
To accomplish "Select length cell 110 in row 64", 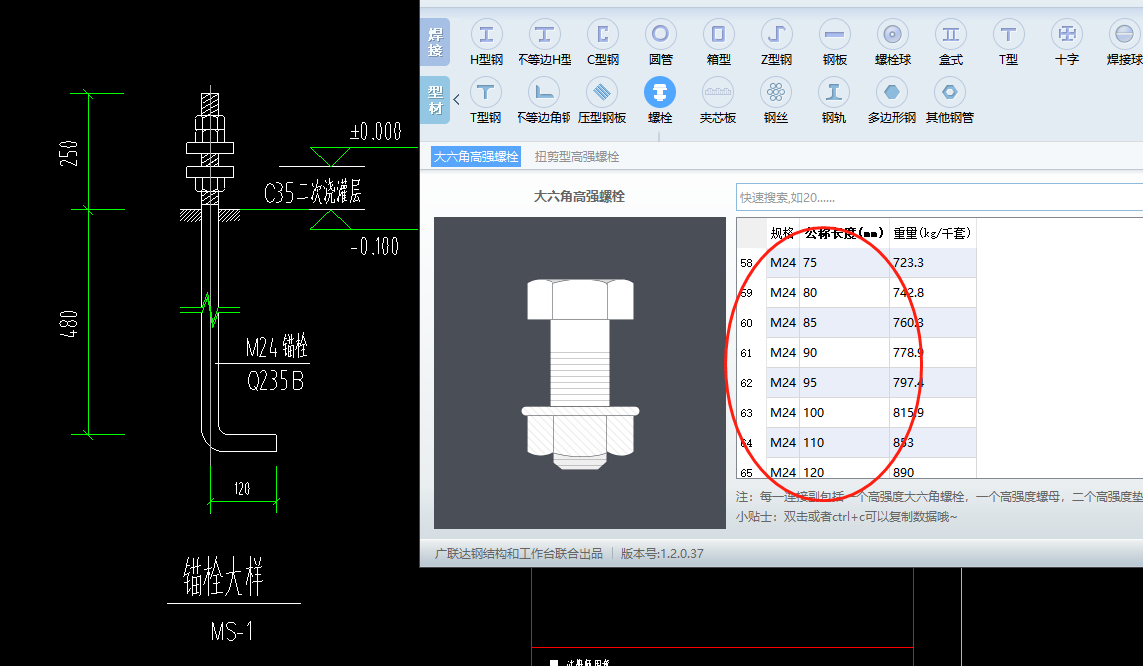I will click(x=844, y=442).
